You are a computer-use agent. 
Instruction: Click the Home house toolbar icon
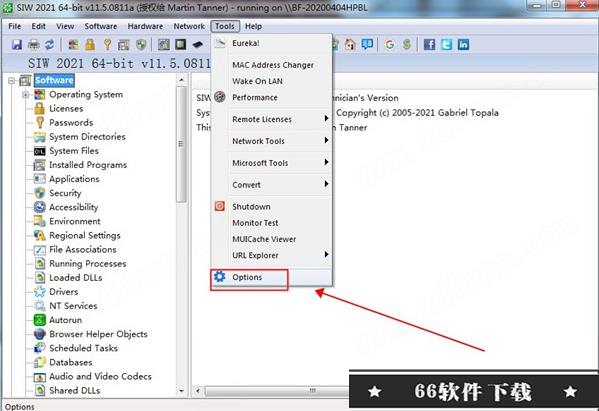click(x=350, y=45)
